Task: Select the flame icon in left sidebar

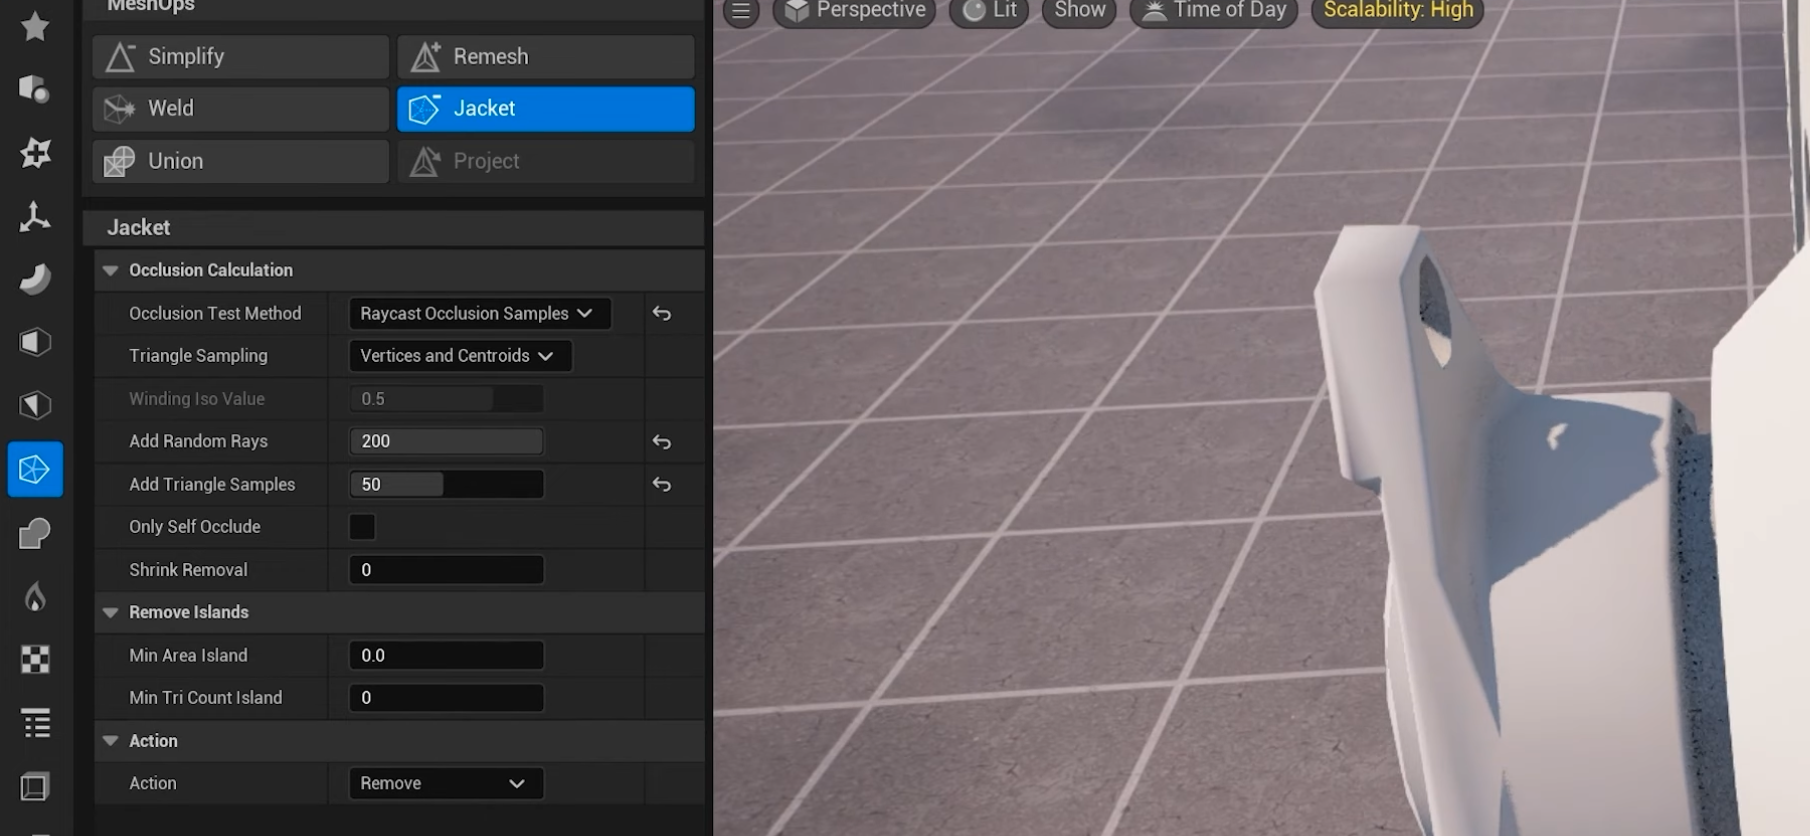Action: (35, 597)
